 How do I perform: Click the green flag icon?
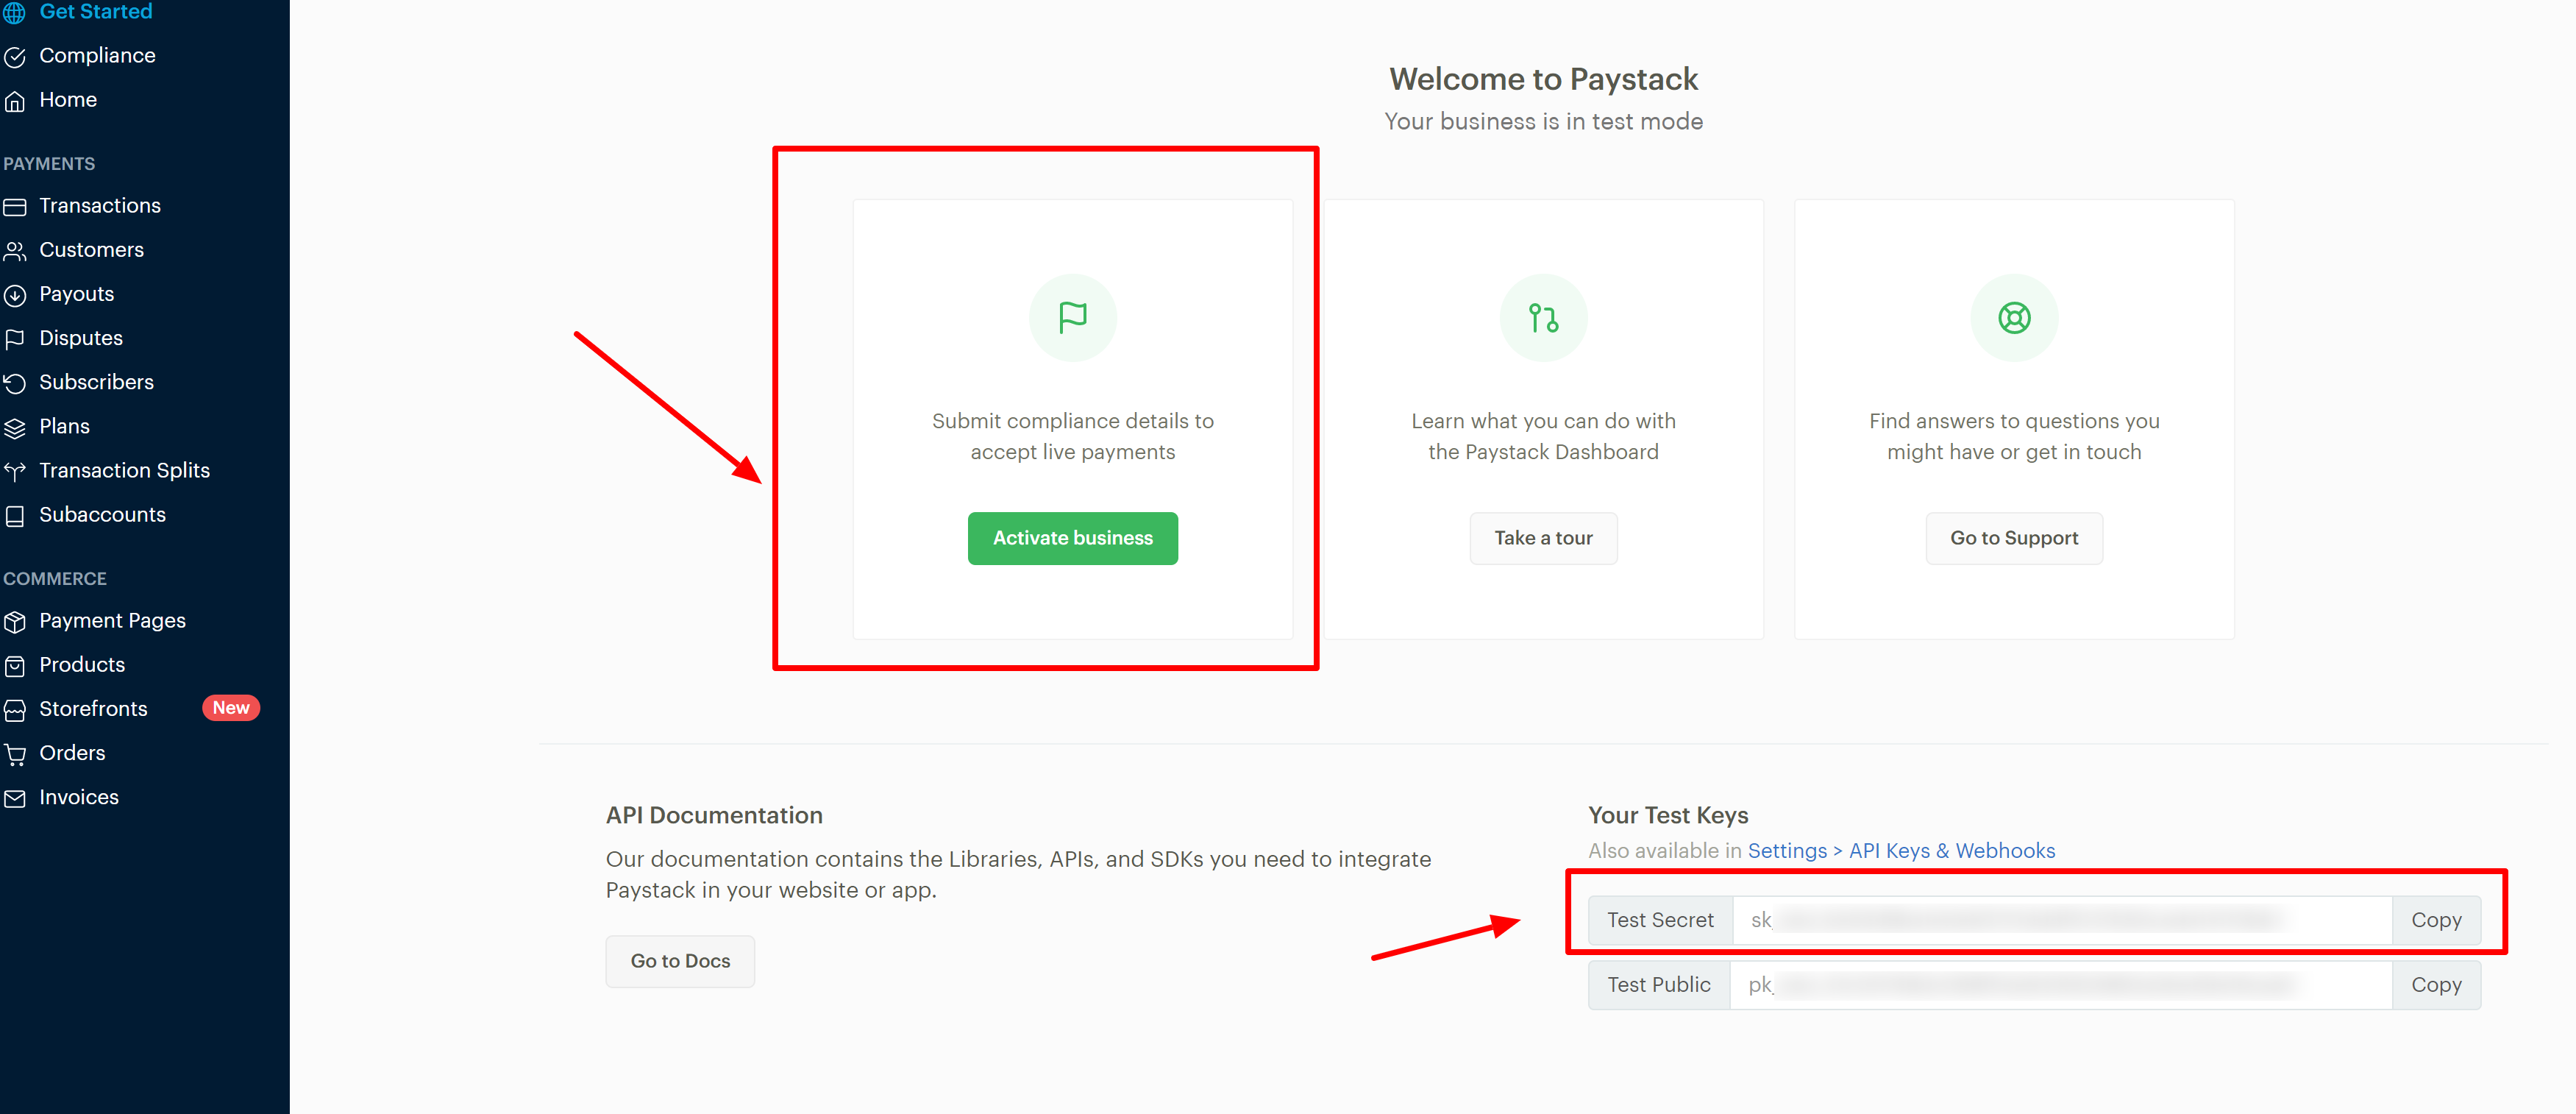[1072, 318]
